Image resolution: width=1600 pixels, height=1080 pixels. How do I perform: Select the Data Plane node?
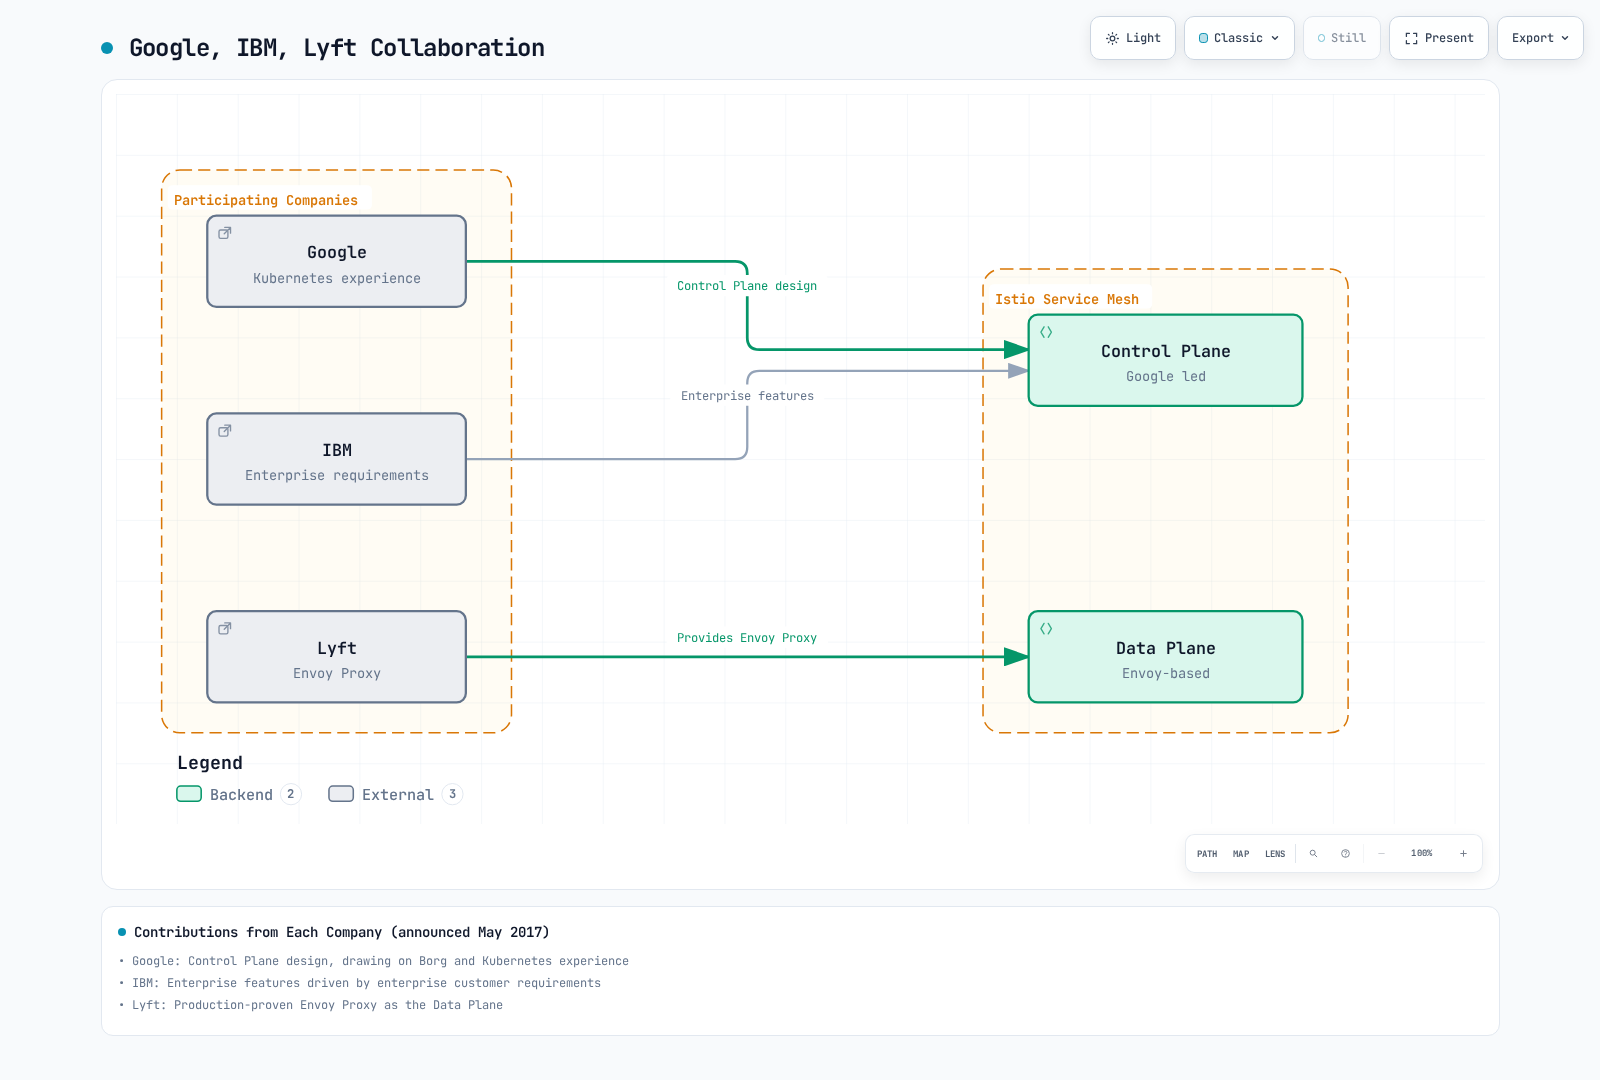(x=1166, y=657)
